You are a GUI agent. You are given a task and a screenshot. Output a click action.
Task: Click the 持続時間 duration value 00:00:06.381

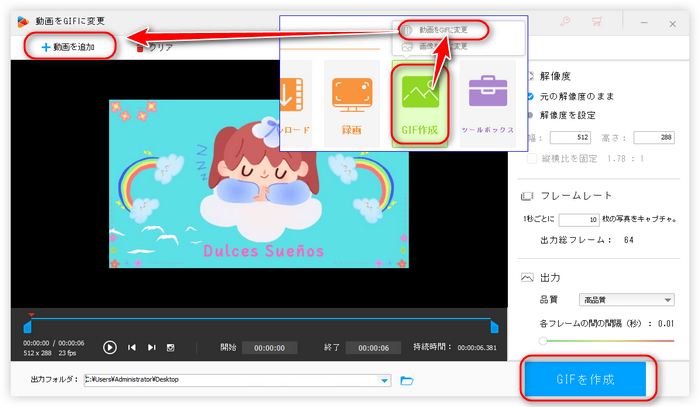coord(477,348)
